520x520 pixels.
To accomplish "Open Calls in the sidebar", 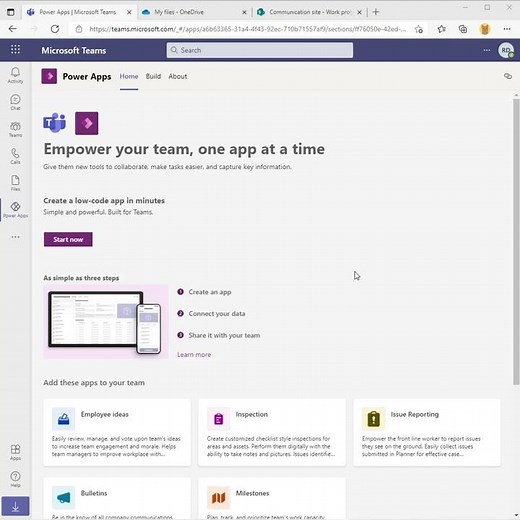I will click(15, 156).
